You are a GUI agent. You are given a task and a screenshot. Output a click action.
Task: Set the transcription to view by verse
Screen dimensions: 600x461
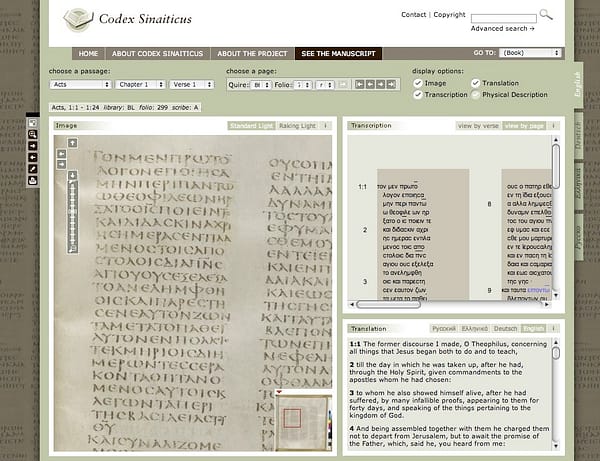[x=478, y=125]
